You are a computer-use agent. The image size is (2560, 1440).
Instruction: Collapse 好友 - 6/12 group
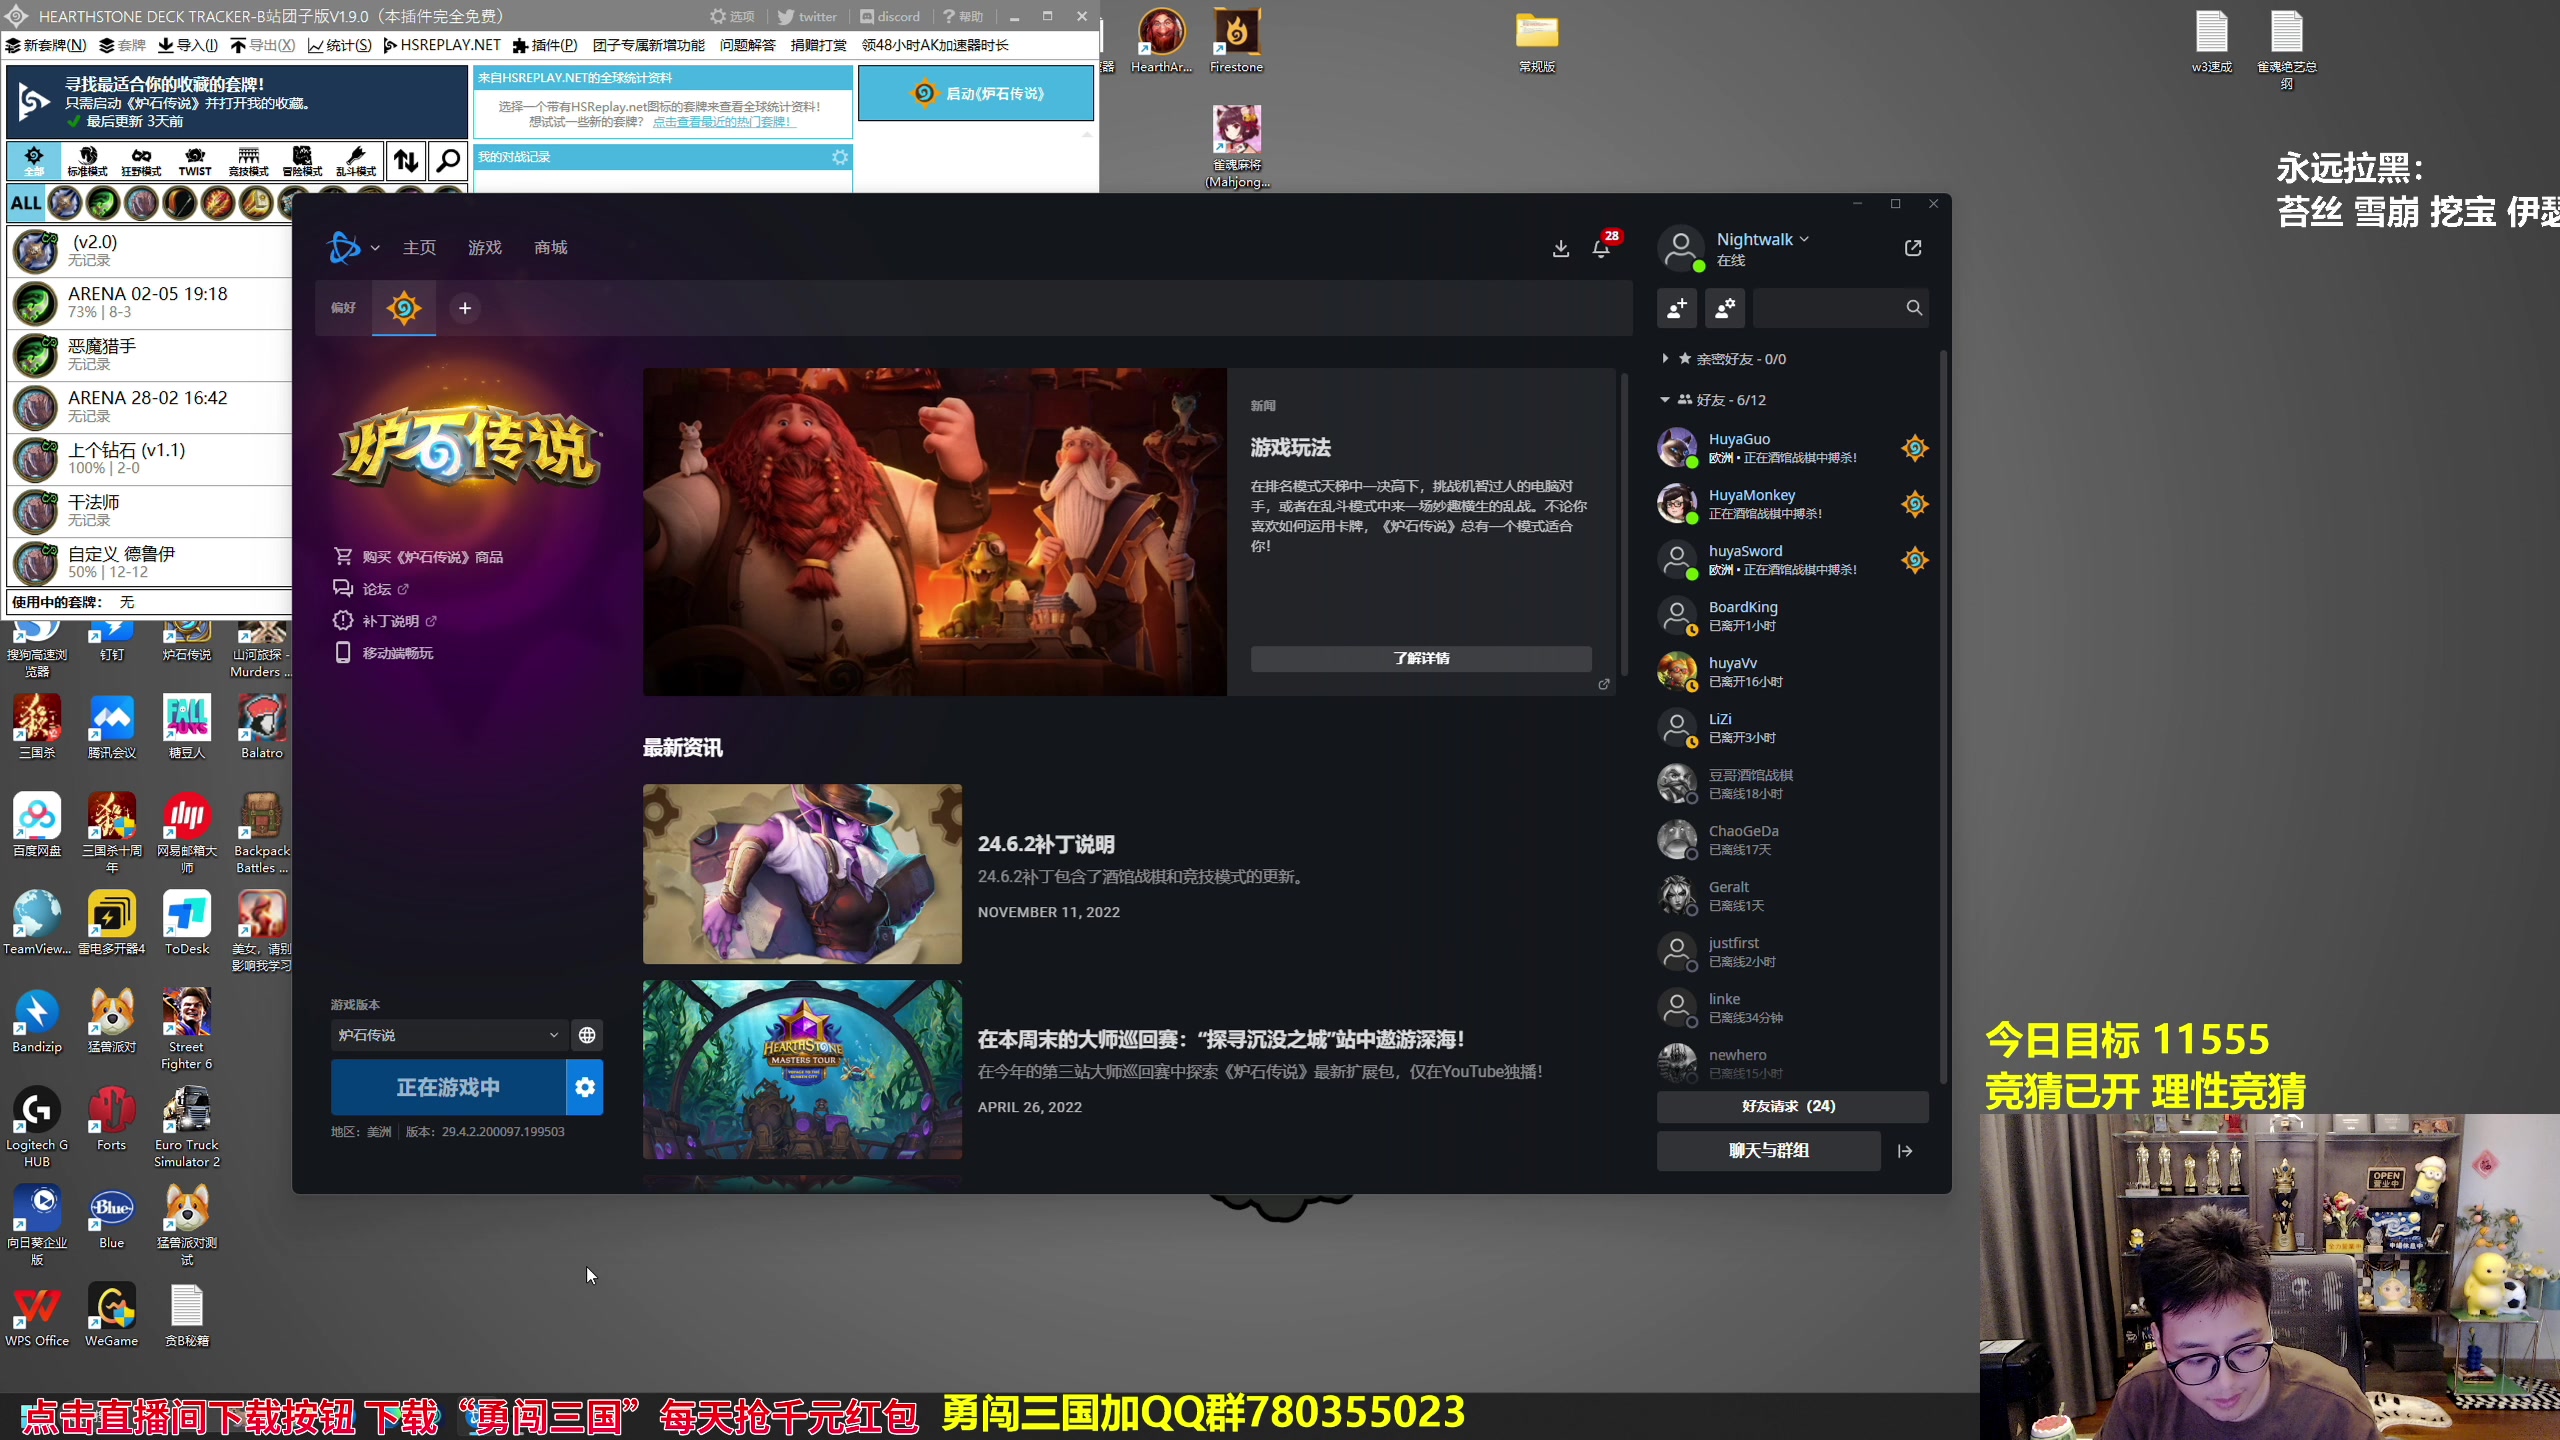[x=1714, y=400]
